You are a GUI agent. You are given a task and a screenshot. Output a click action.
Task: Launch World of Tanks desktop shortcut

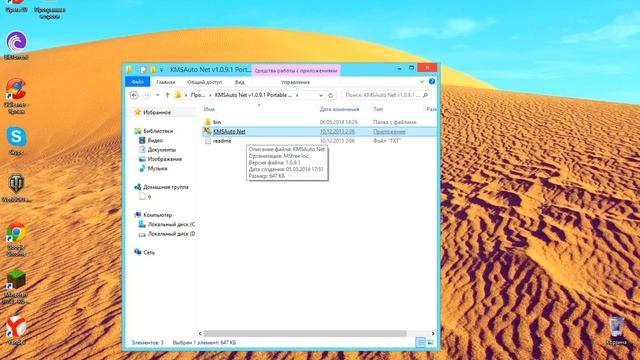tap(16, 184)
